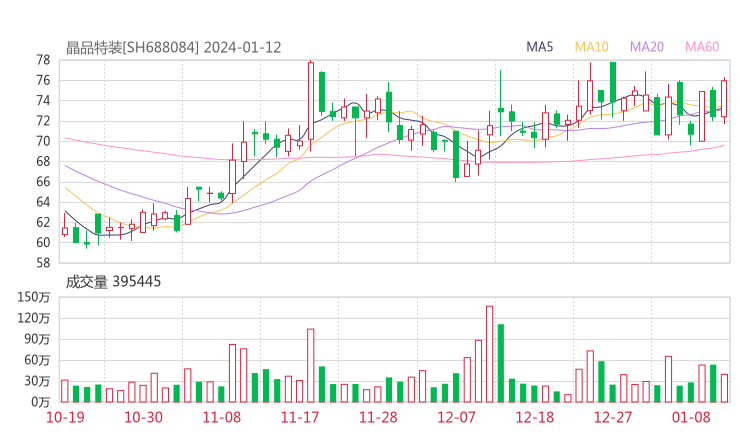The image size is (740, 440).
Task: Click the 11-28 date axis label
Action: (378, 417)
